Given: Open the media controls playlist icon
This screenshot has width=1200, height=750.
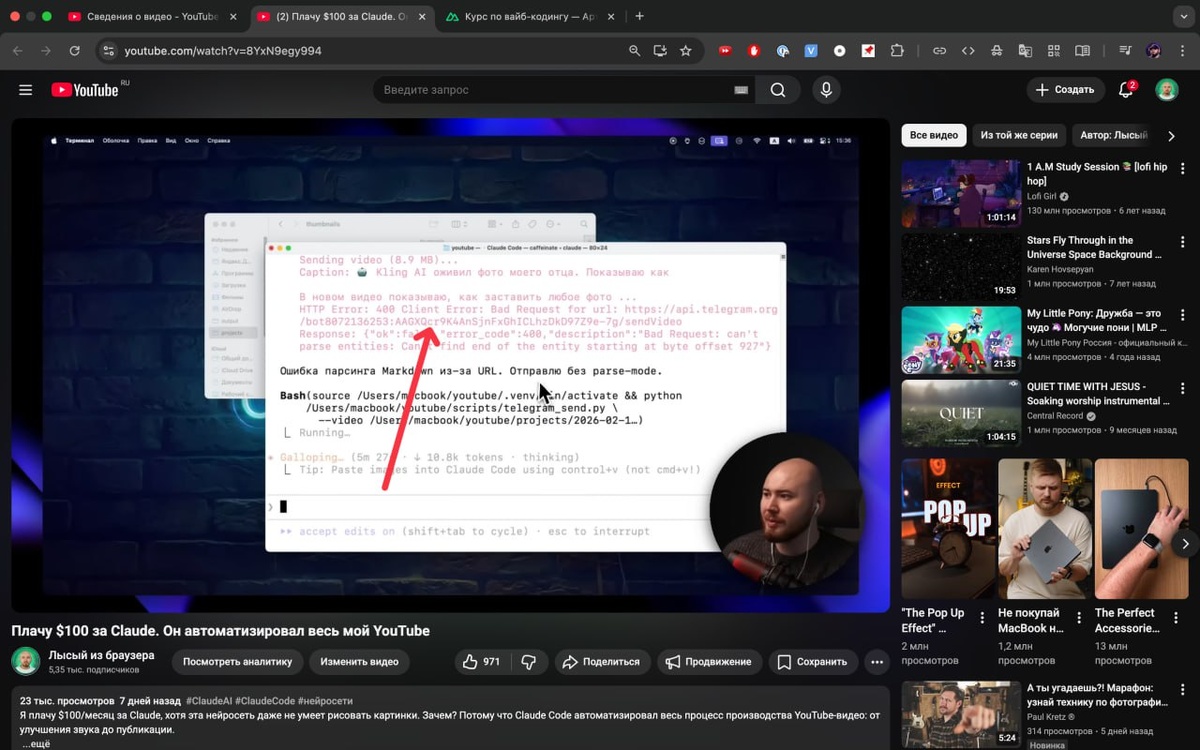Looking at the screenshot, I should pos(1125,51).
